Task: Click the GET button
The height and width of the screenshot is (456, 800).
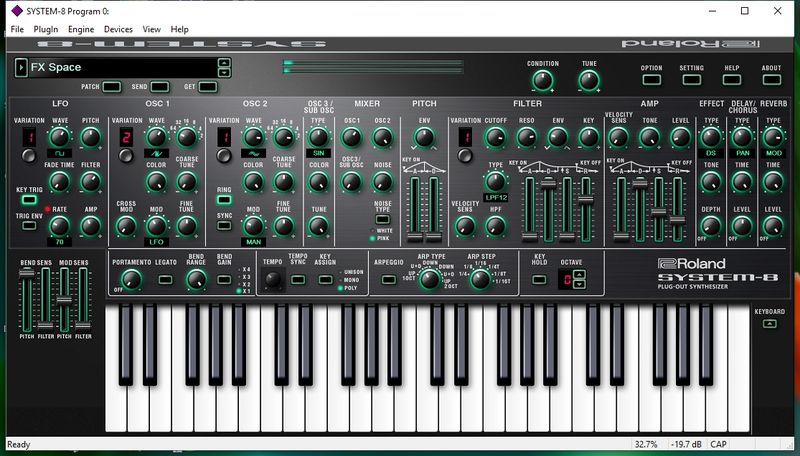Action: click(208, 87)
